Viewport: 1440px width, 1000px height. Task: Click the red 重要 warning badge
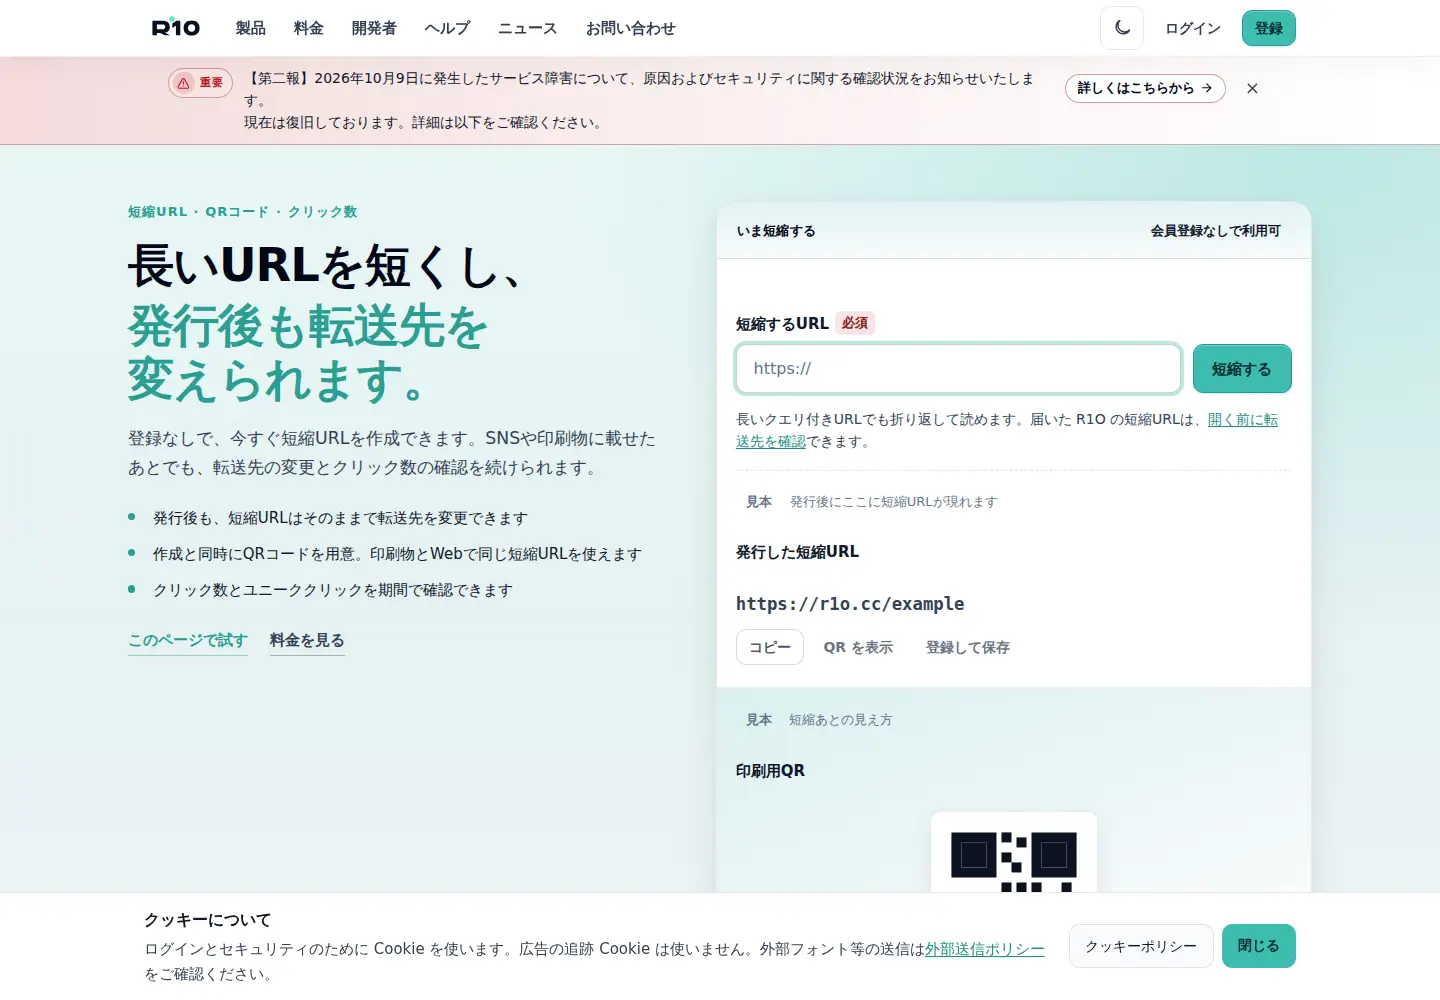tap(200, 83)
